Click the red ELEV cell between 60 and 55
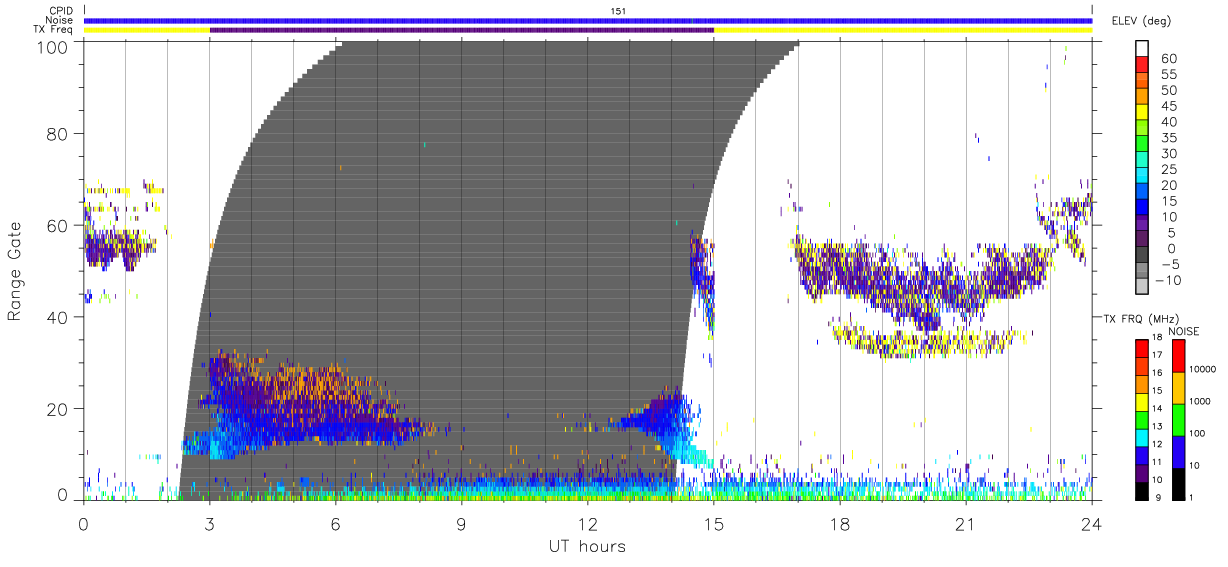Viewport: 1228px width, 567px height. [1141, 66]
